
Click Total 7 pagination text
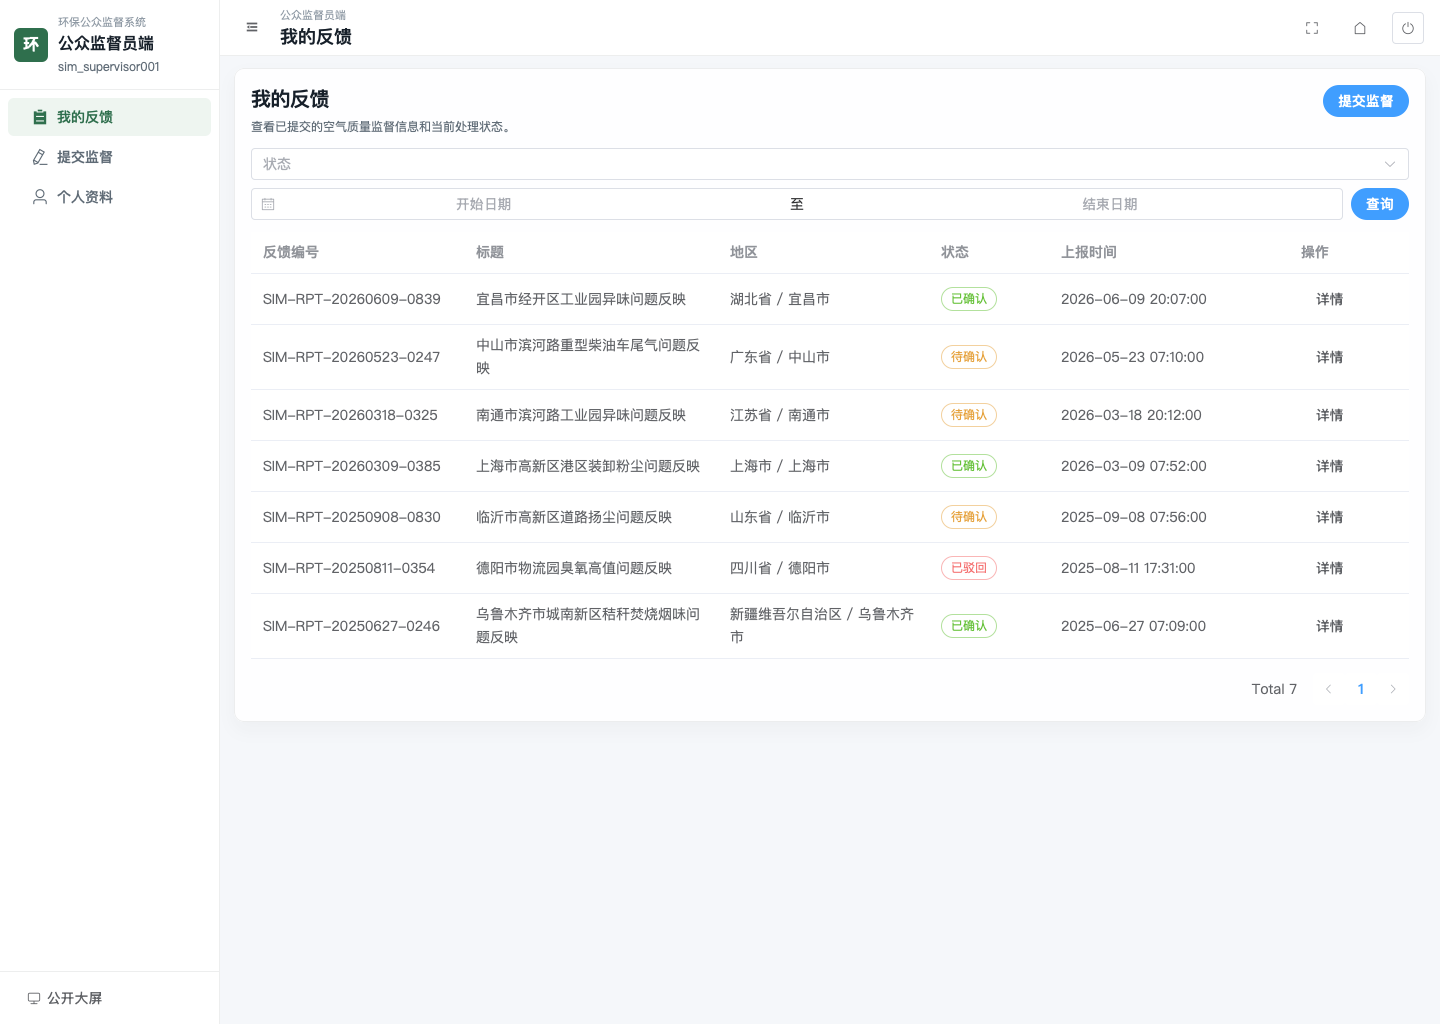[x=1274, y=689]
